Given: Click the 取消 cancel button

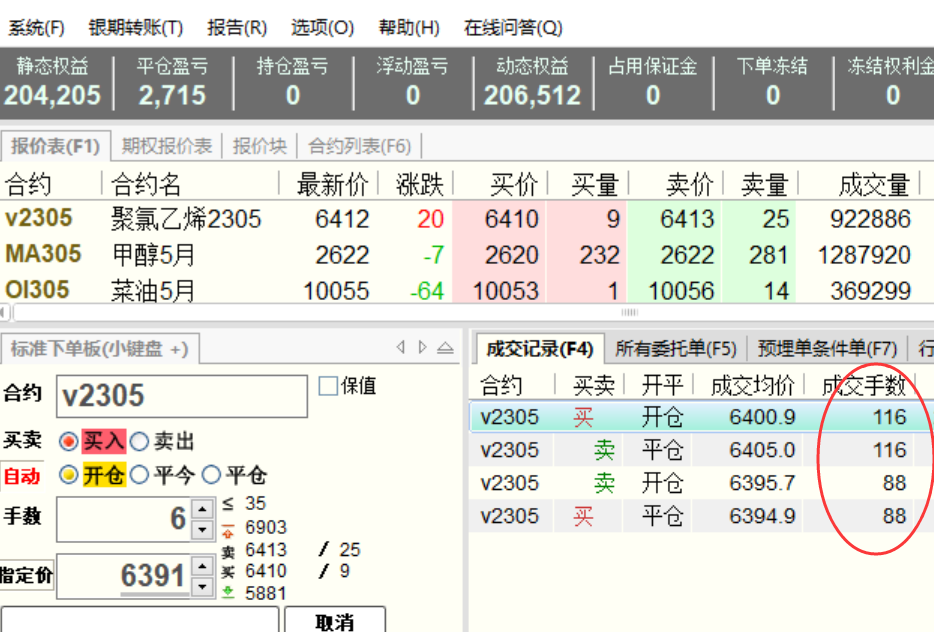Looking at the screenshot, I should [x=334, y=622].
